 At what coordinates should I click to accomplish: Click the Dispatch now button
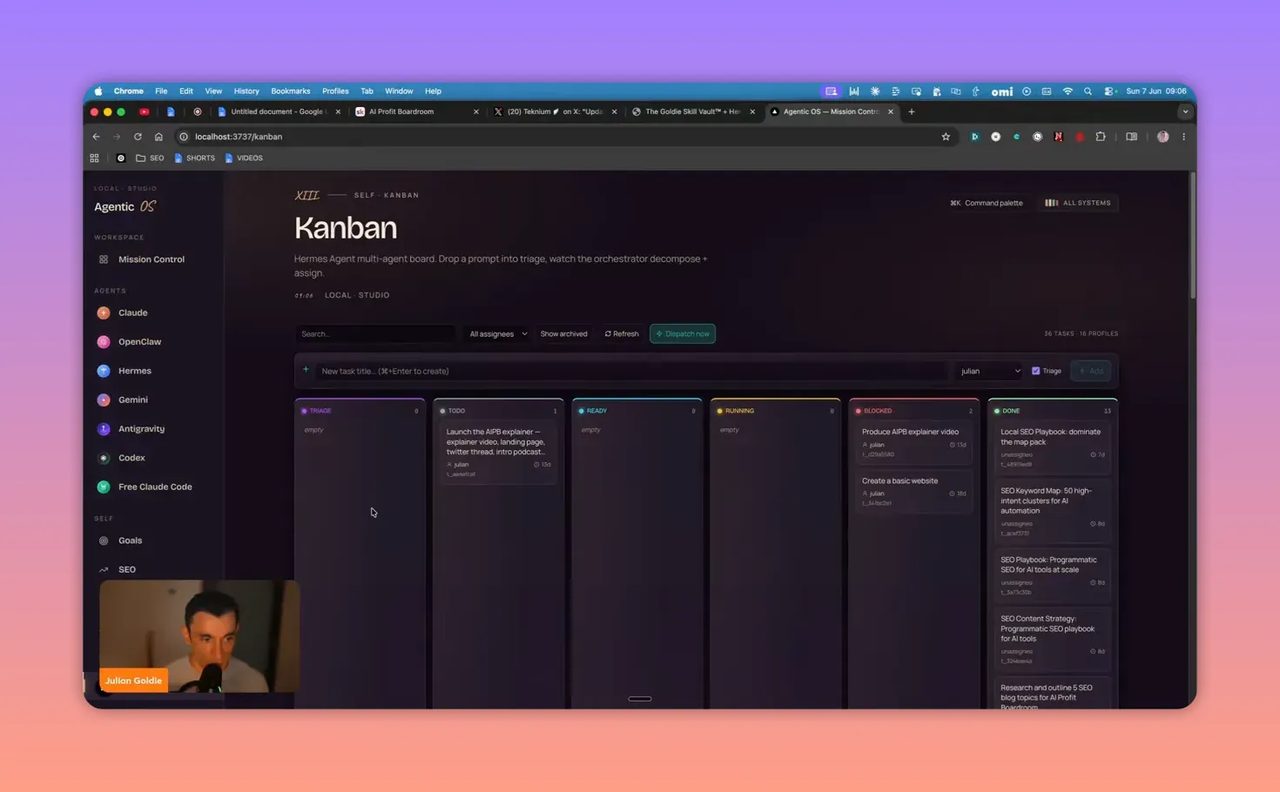(682, 334)
